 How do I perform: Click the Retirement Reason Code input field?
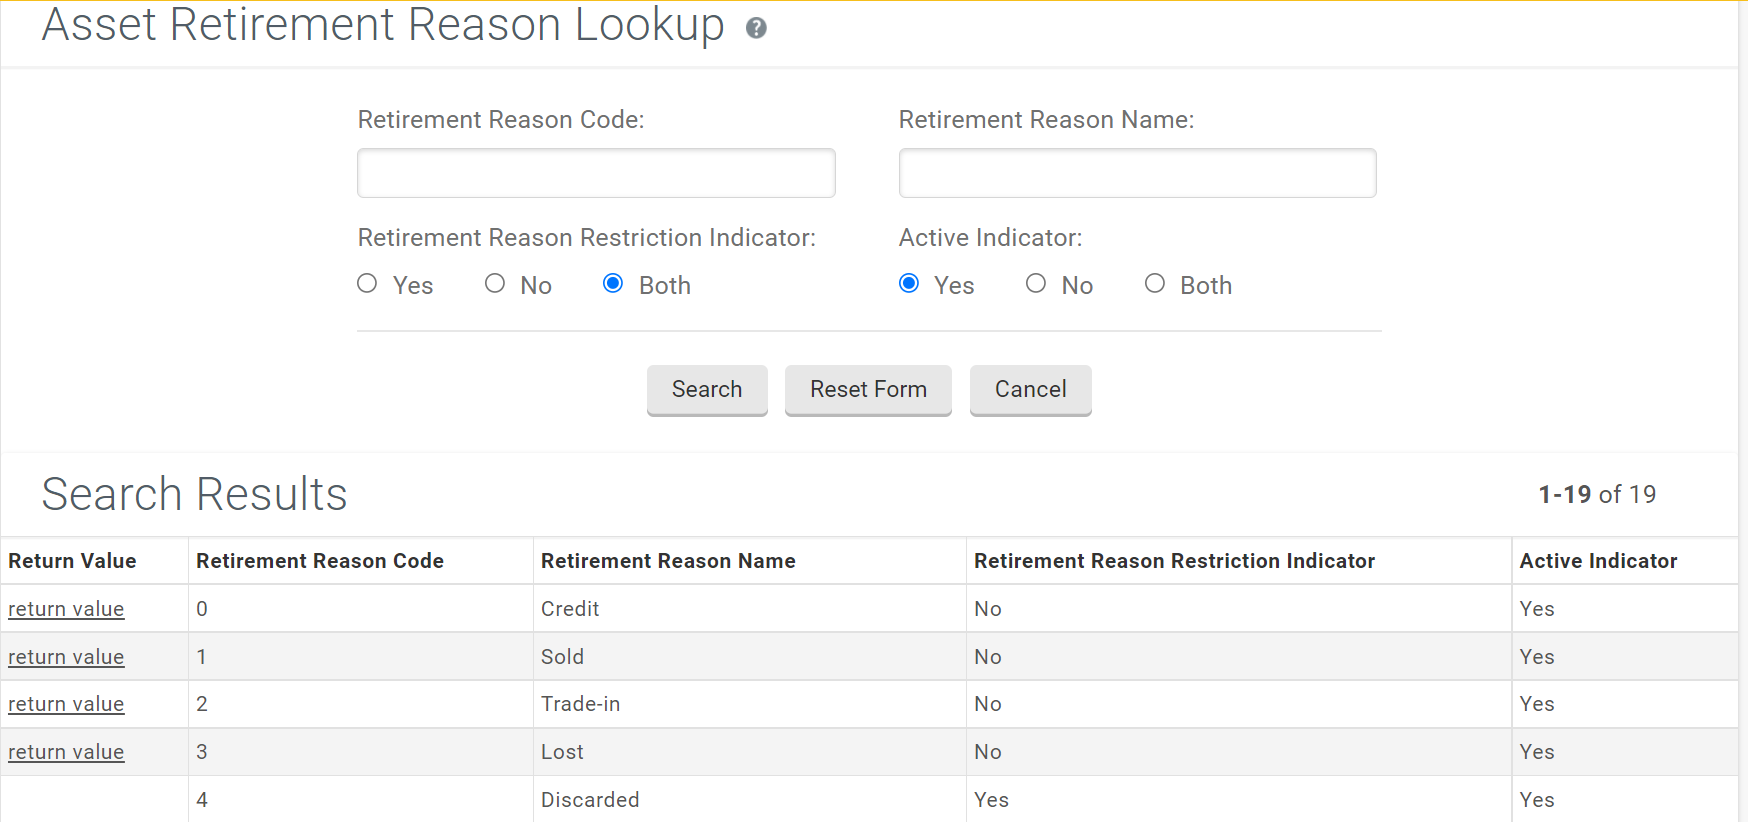point(596,173)
